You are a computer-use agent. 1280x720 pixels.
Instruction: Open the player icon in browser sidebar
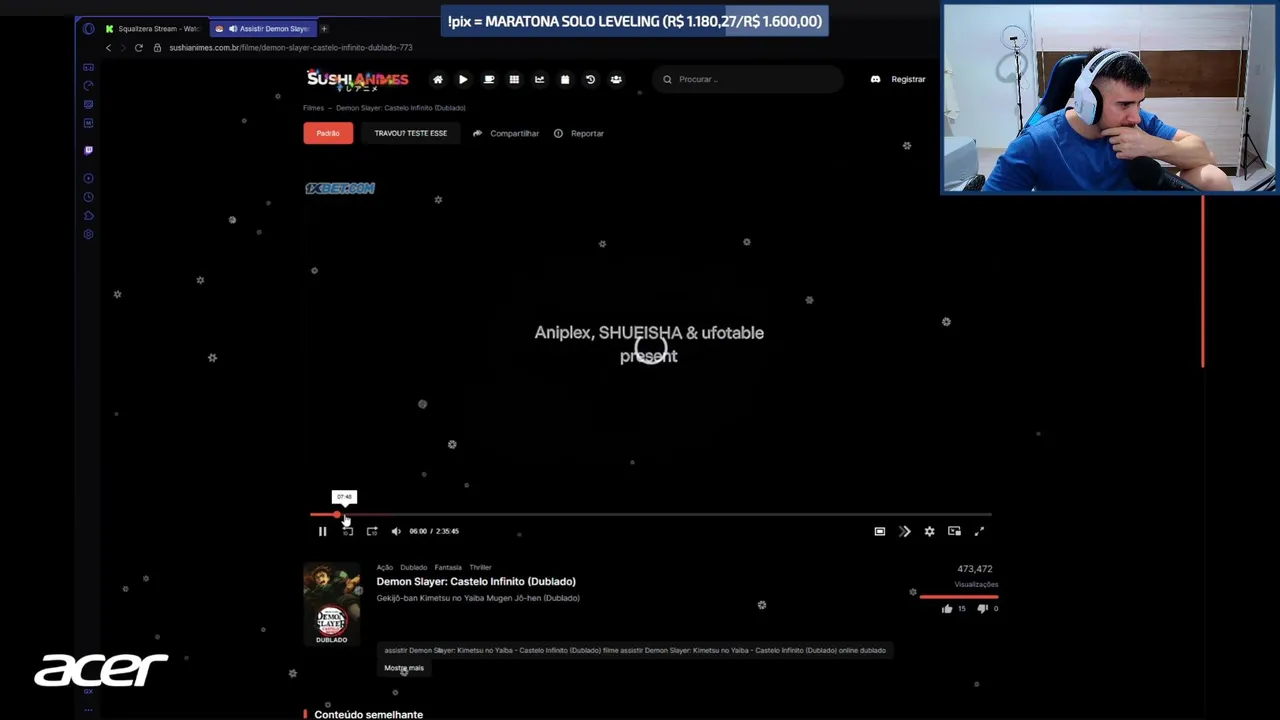coord(88,178)
